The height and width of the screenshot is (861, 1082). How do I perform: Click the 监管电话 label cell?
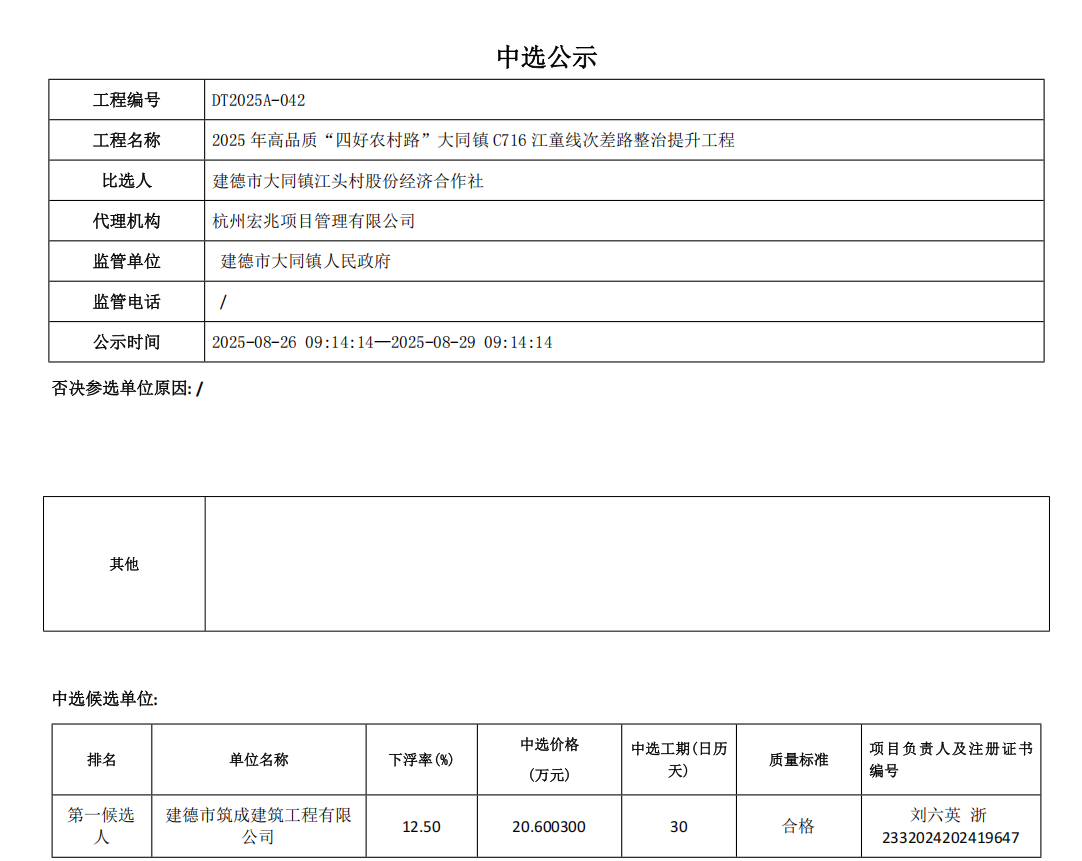[x=126, y=302]
